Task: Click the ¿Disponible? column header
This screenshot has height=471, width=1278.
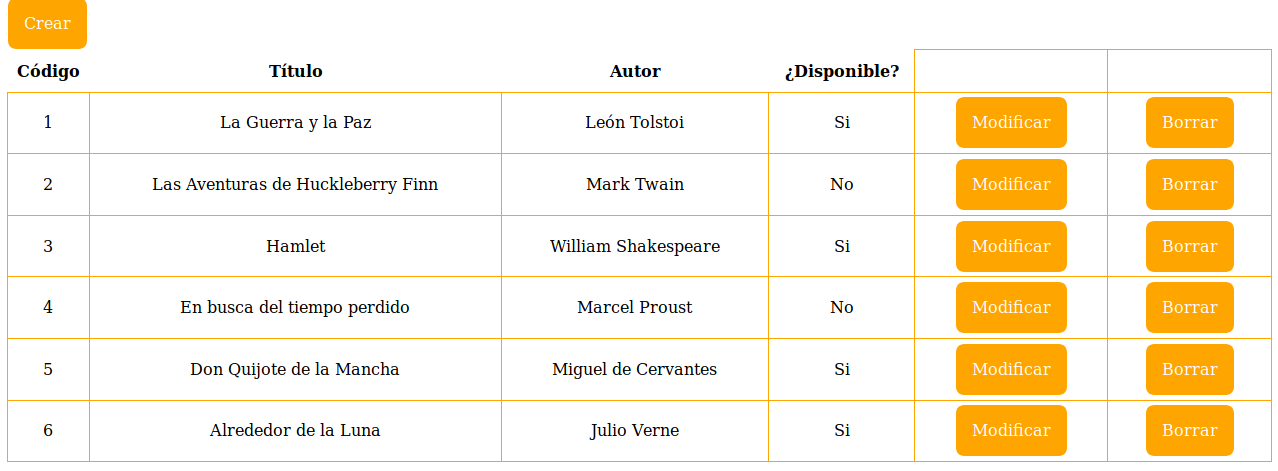Action: (x=841, y=72)
